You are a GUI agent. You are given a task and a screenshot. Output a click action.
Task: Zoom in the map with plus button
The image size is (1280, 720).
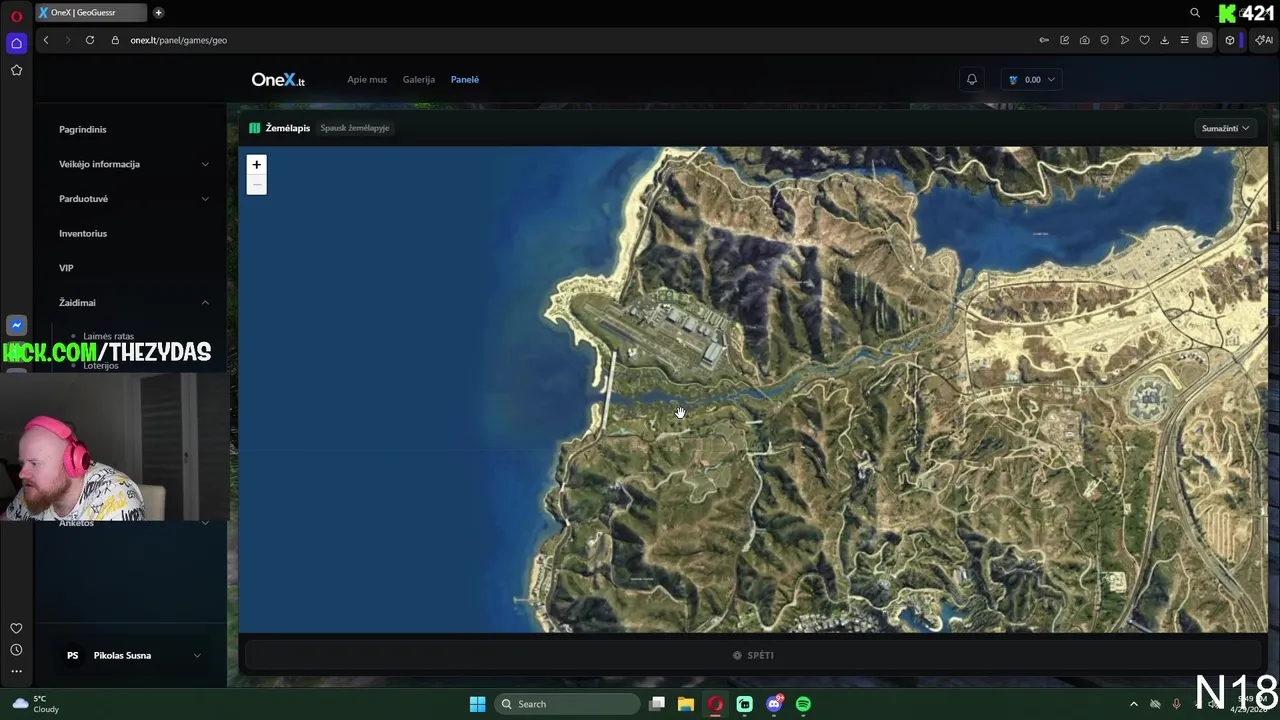coord(257,165)
